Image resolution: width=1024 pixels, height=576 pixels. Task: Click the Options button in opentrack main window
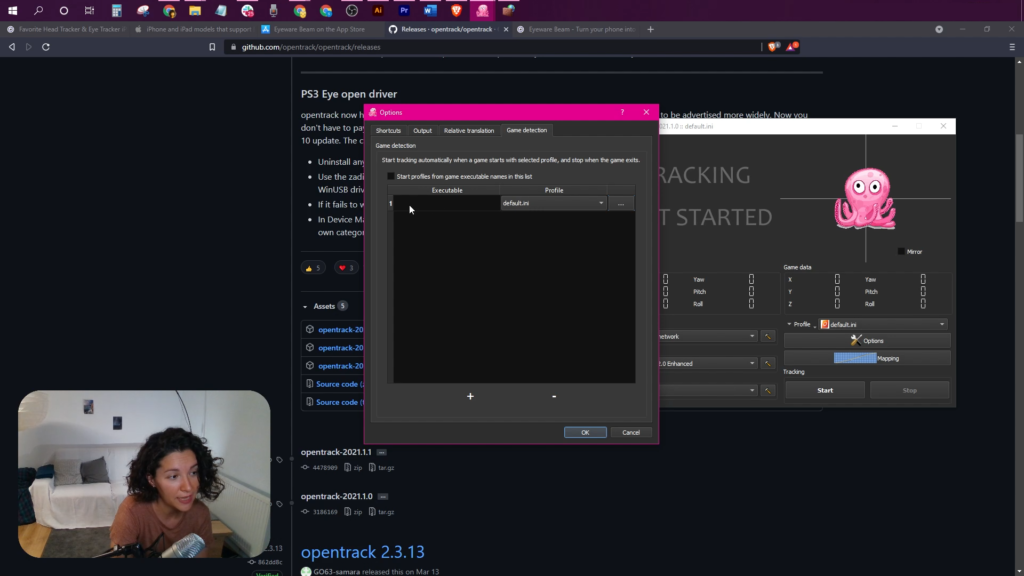click(x=867, y=340)
